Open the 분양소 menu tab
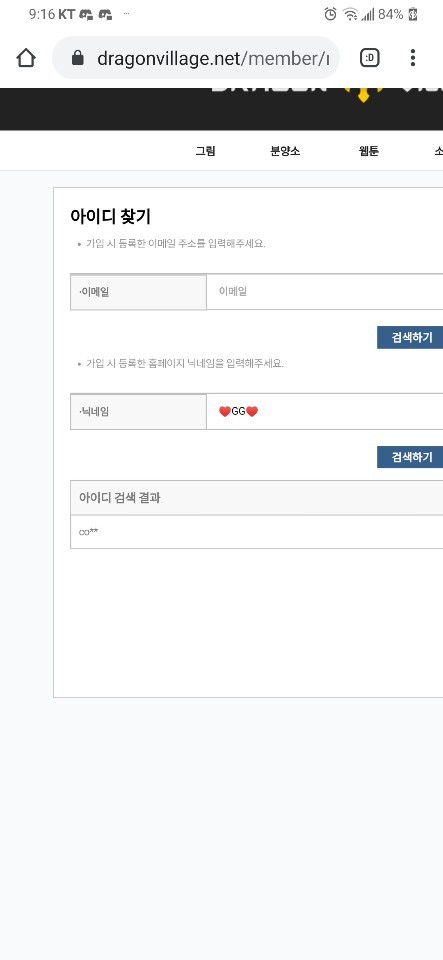The height and width of the screenshot is (960, 443). pos(285,151)
